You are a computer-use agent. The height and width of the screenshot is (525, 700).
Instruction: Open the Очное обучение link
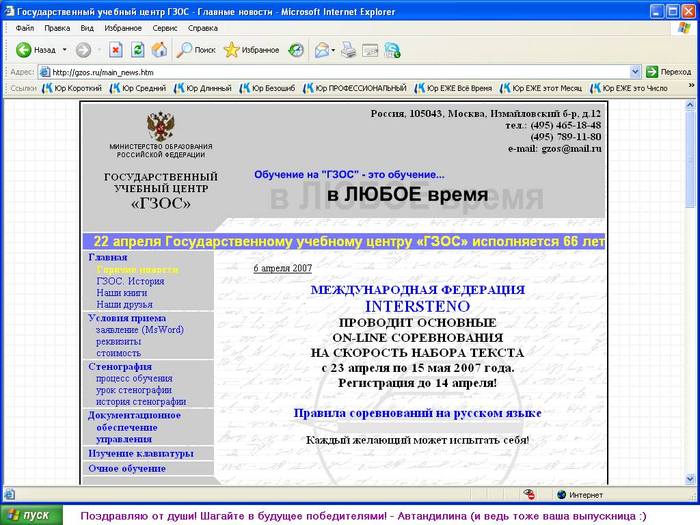(127, 468)
